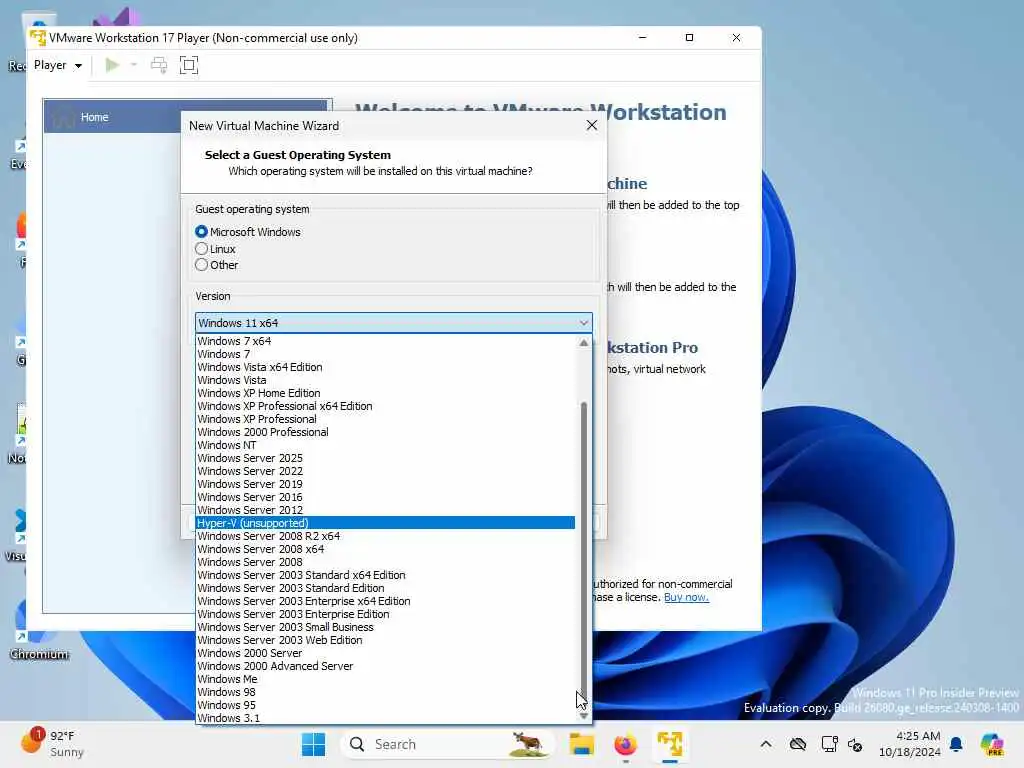Pick Windows Server 2019 entry
1024x768 pixels.
[385, 485]
